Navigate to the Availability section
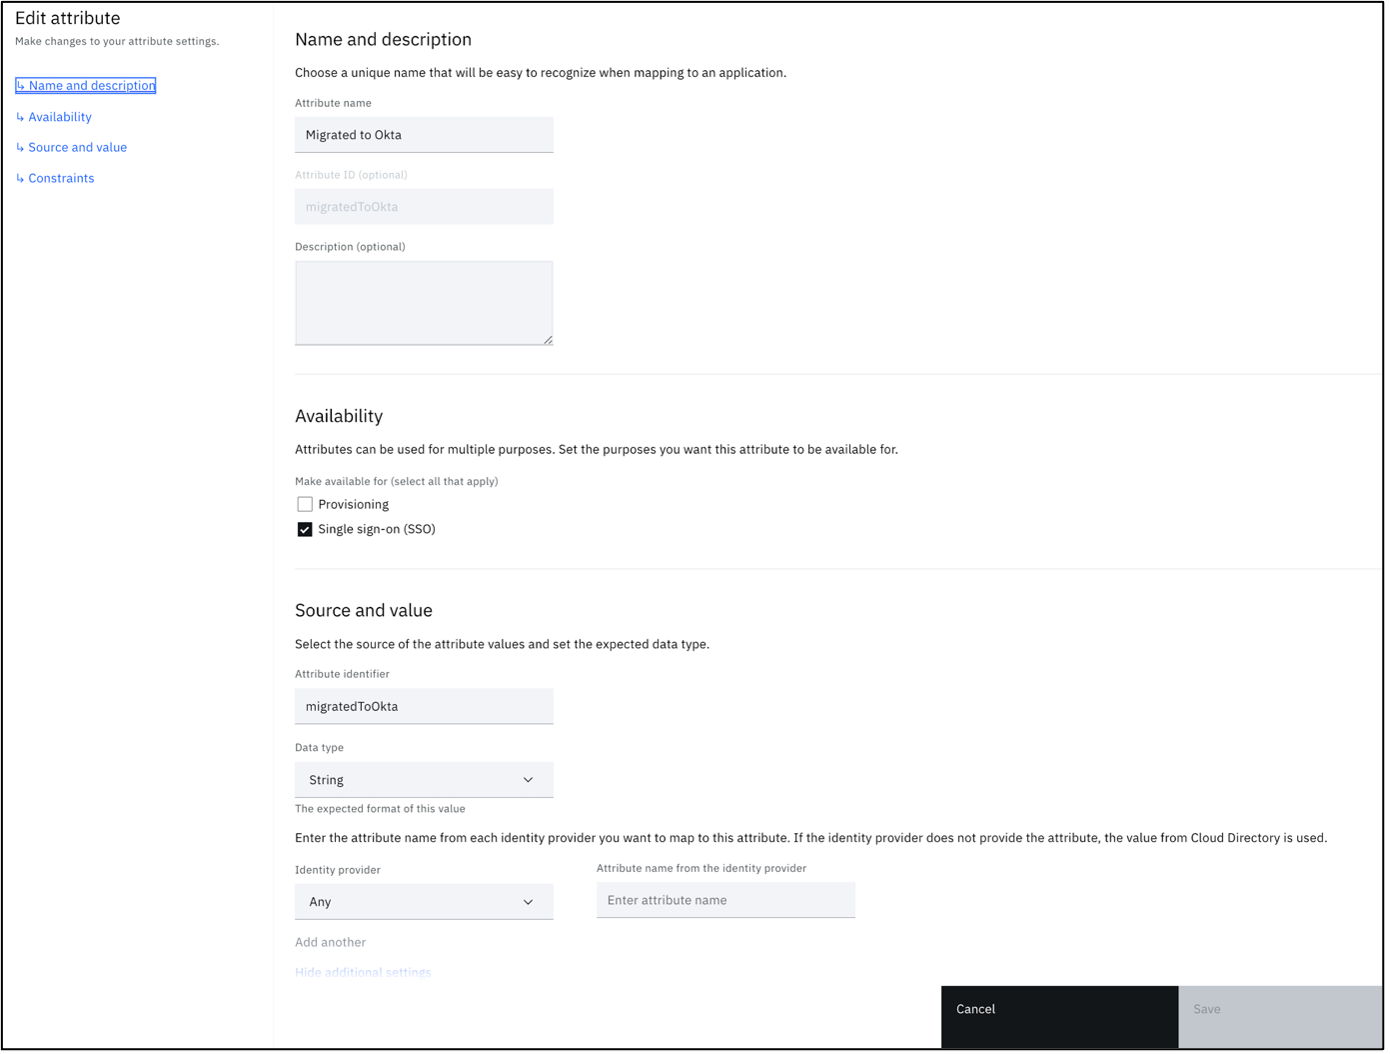The height and width of the screenshot is (1054, 1390). (x=60, y=116)
